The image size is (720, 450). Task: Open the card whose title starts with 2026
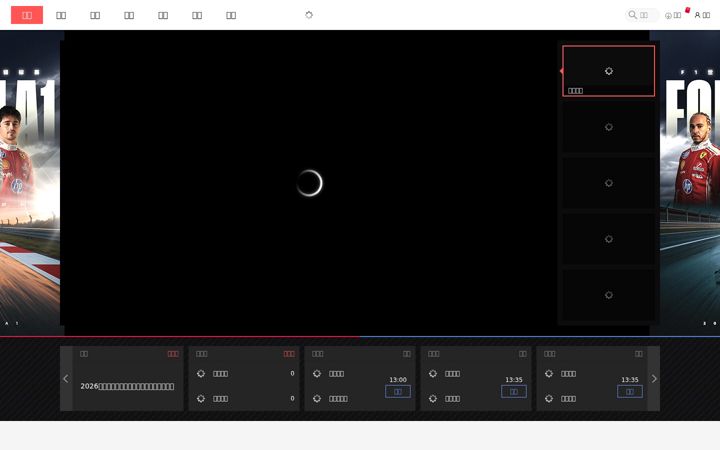tap(128, 378)
